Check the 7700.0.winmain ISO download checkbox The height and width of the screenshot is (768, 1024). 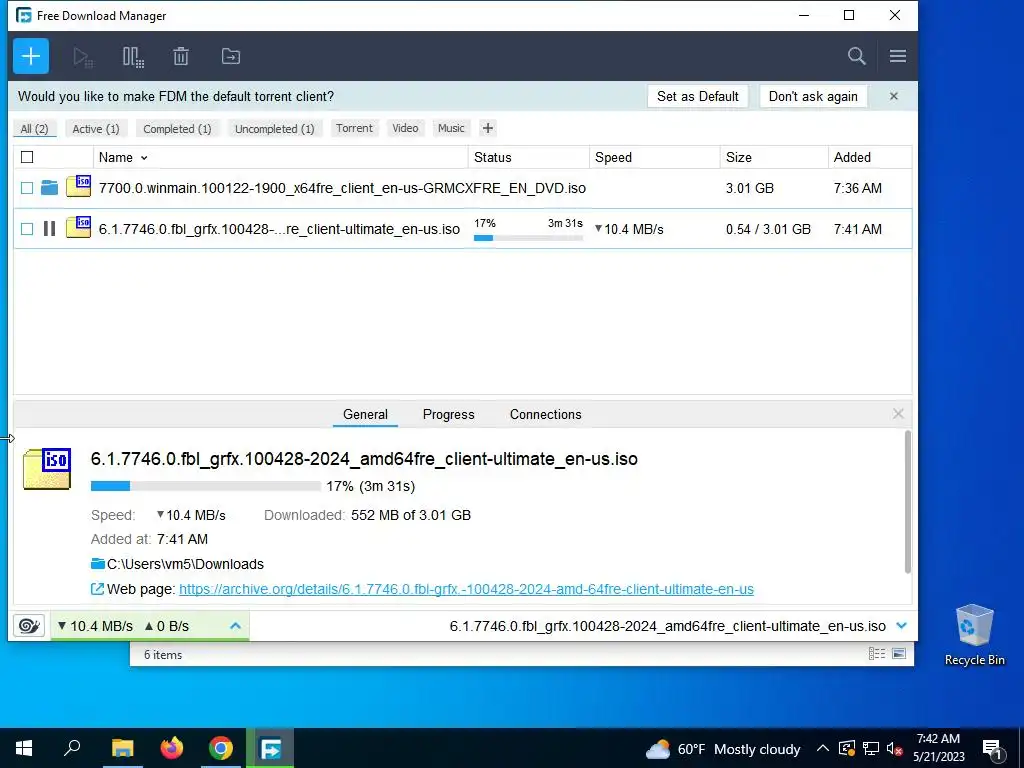pos(27,188)
